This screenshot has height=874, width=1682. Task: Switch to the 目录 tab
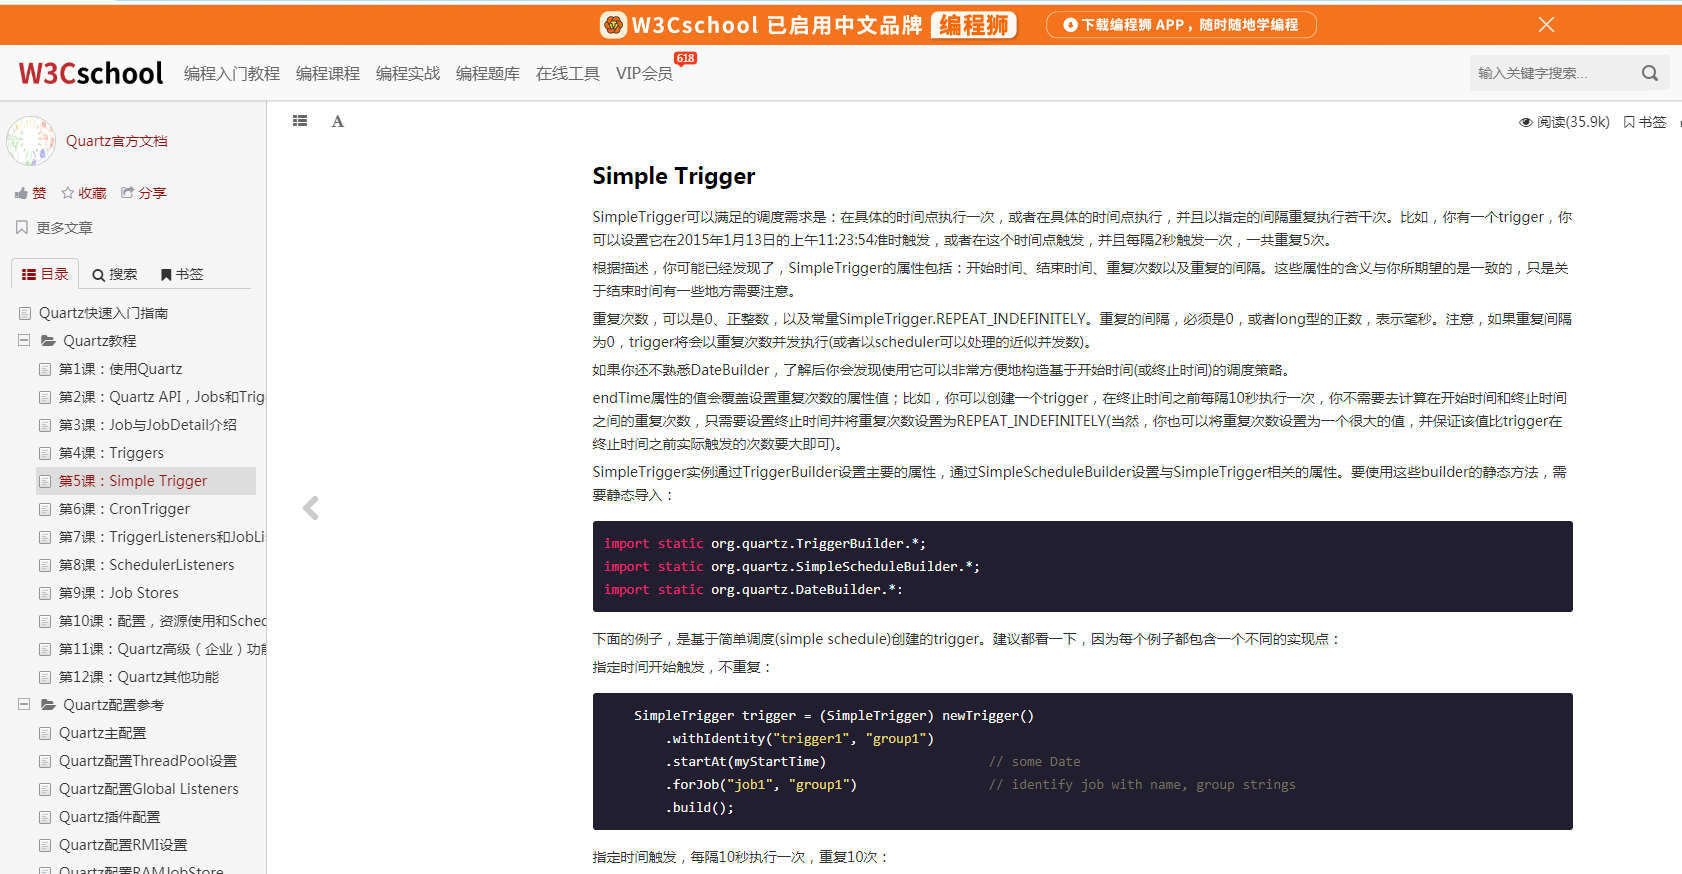[x=45, y=274]
